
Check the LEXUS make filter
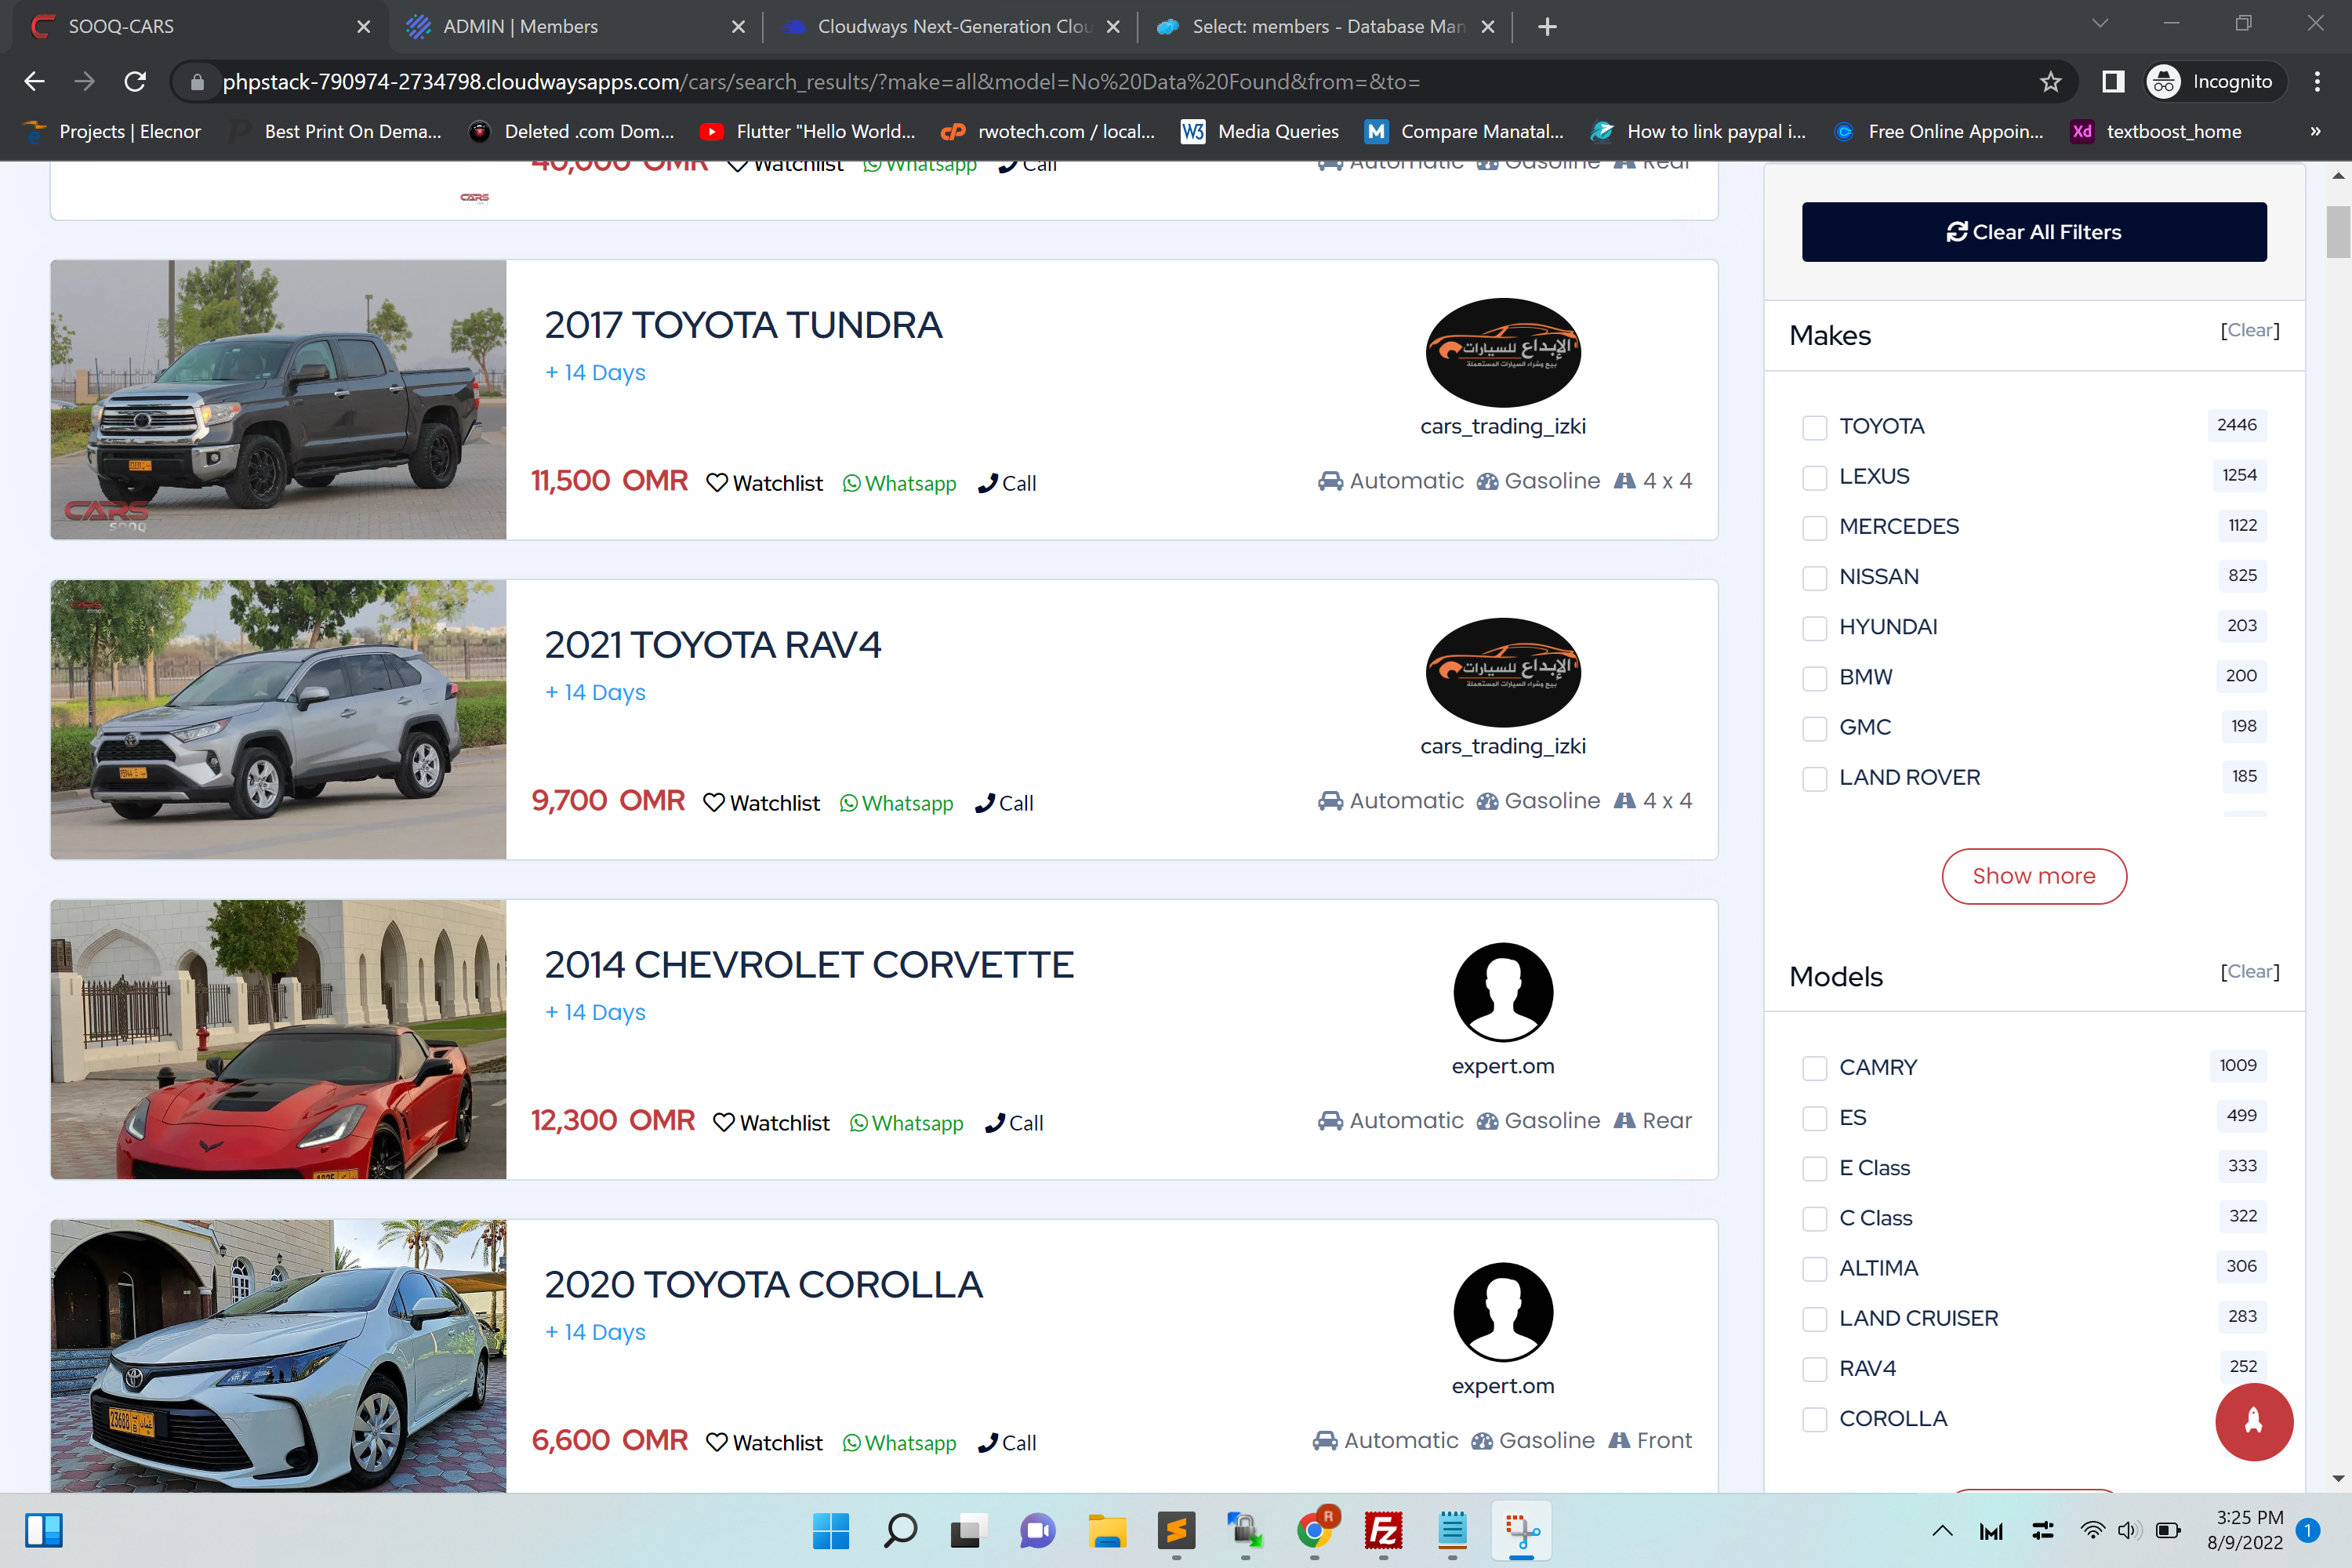click(1814, 477)
